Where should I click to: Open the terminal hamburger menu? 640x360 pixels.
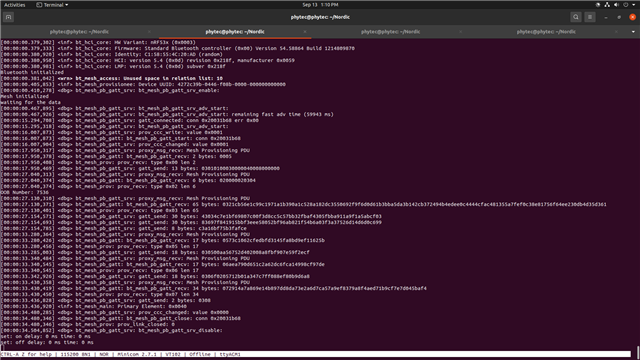pyautogui.click(x=590, y=17)
